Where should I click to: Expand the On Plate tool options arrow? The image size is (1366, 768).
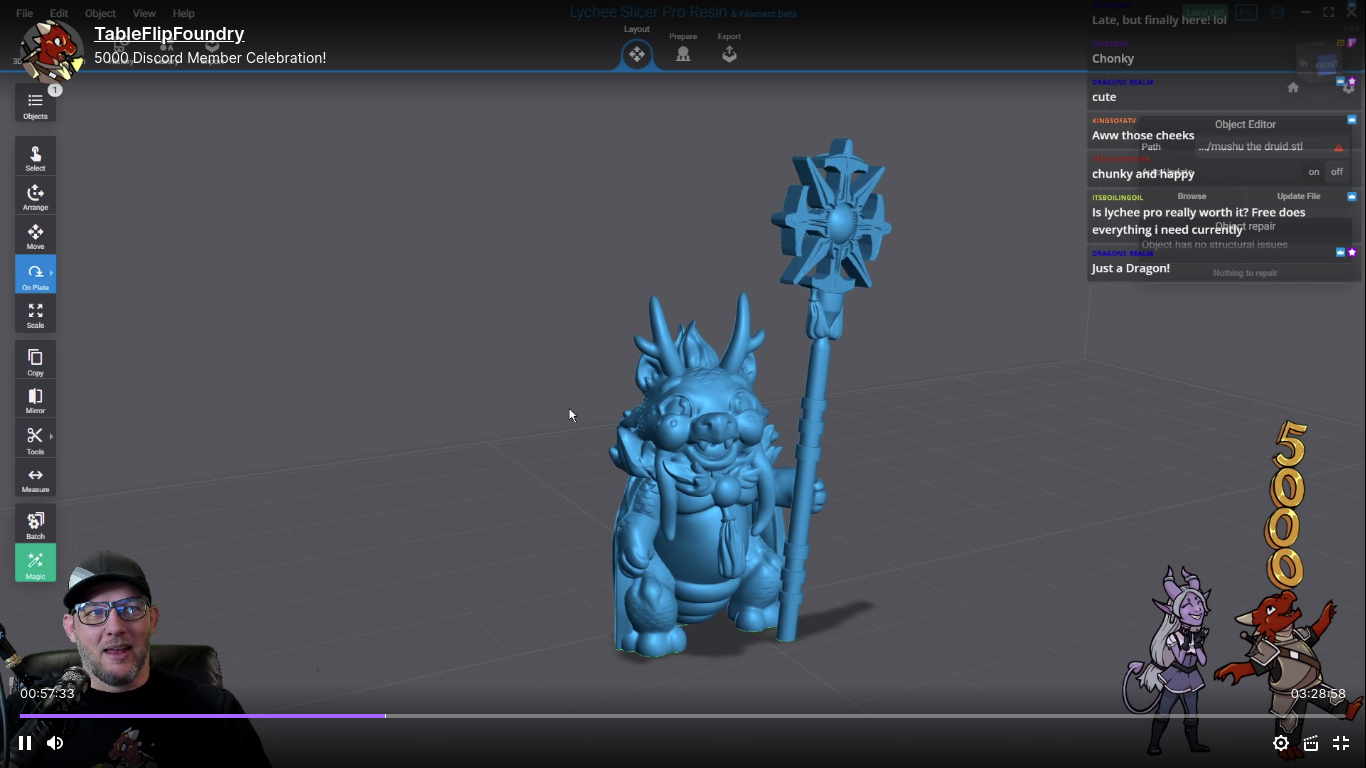point(51,273)
